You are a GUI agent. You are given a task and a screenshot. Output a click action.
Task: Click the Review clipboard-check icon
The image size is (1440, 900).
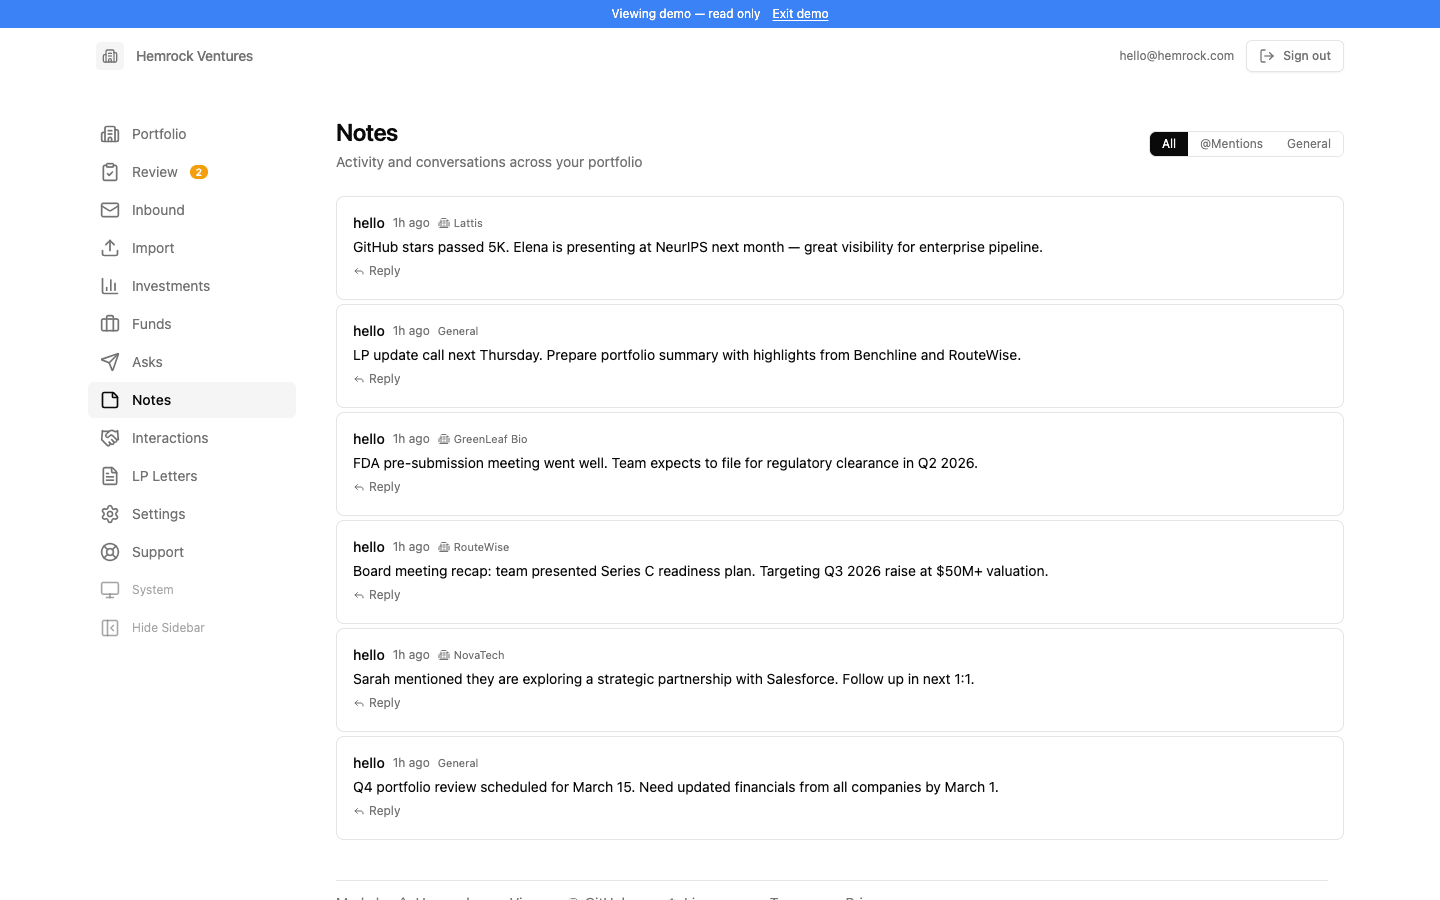point(110,172)
